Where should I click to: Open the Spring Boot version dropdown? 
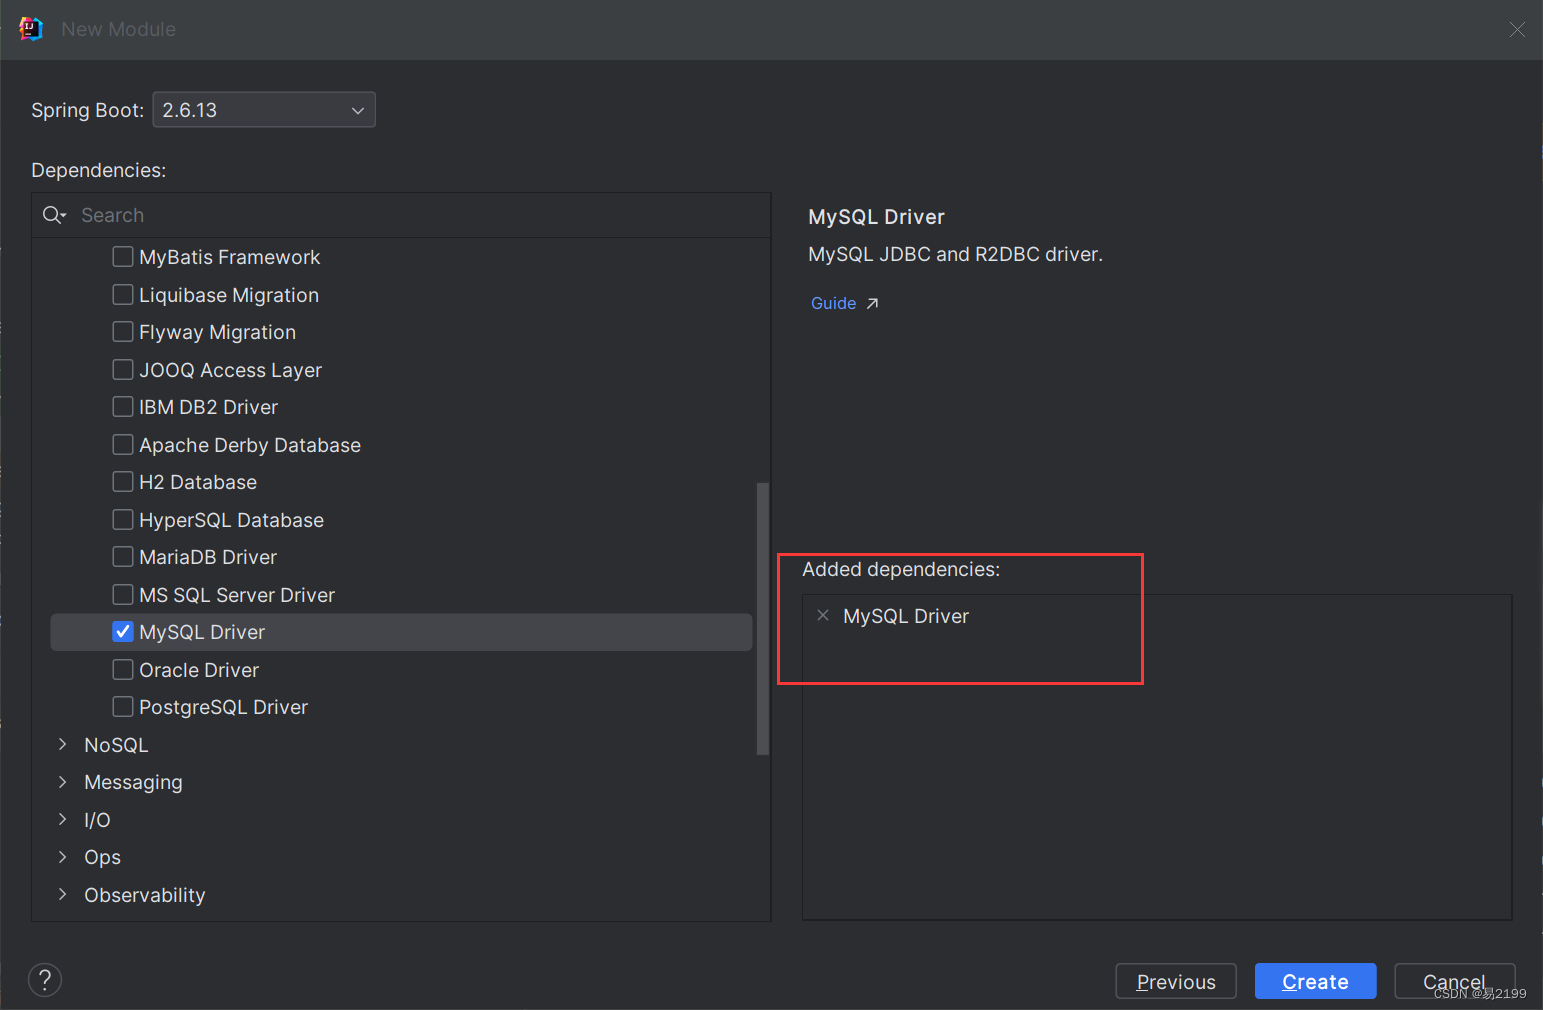[x=264, y=110]
